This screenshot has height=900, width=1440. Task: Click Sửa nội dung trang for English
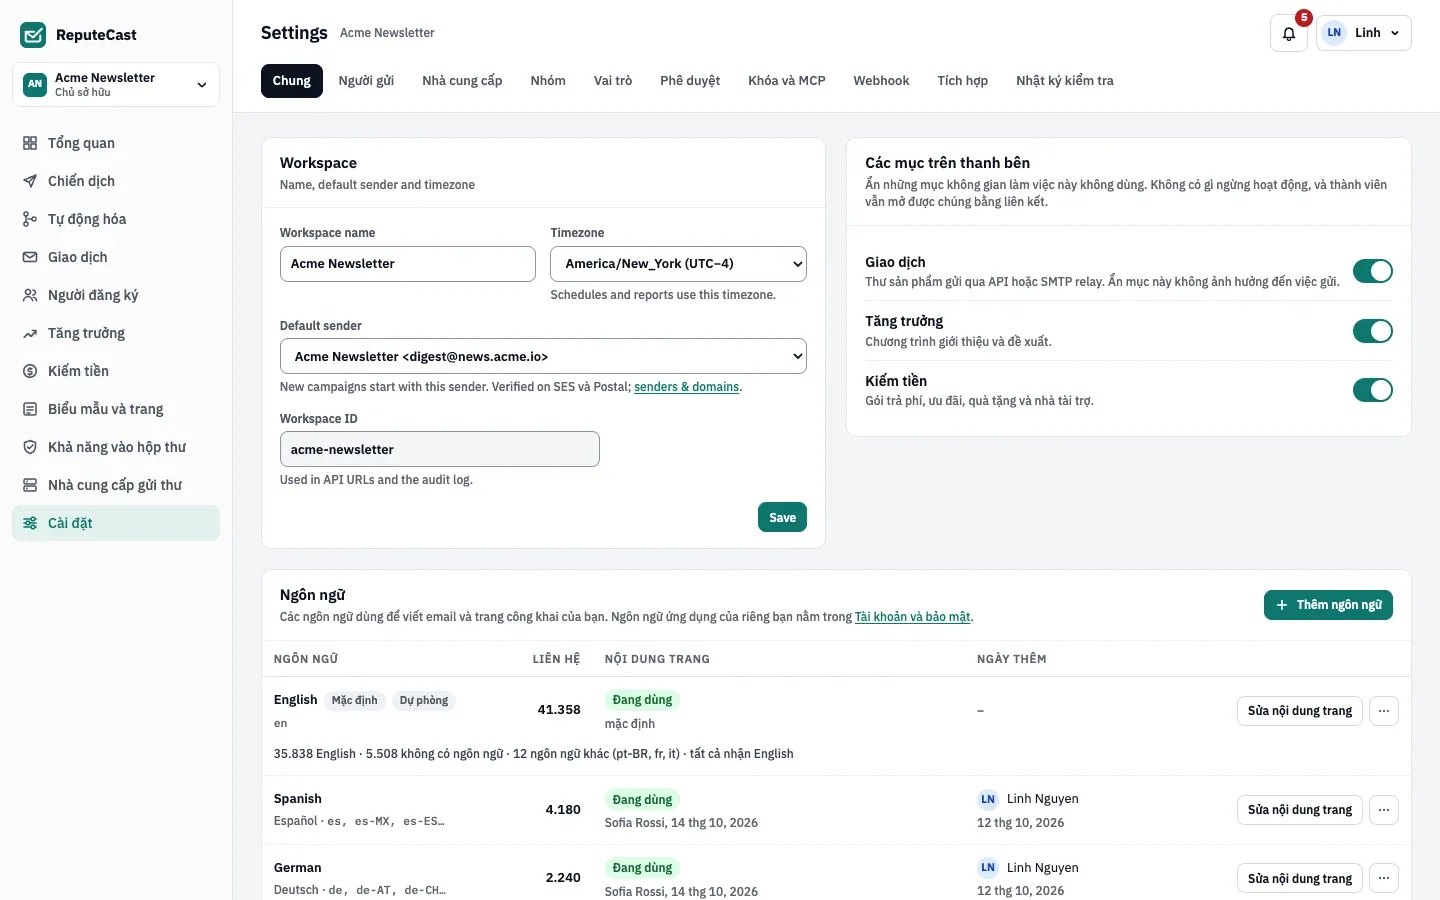click(x=1300, y=711)
